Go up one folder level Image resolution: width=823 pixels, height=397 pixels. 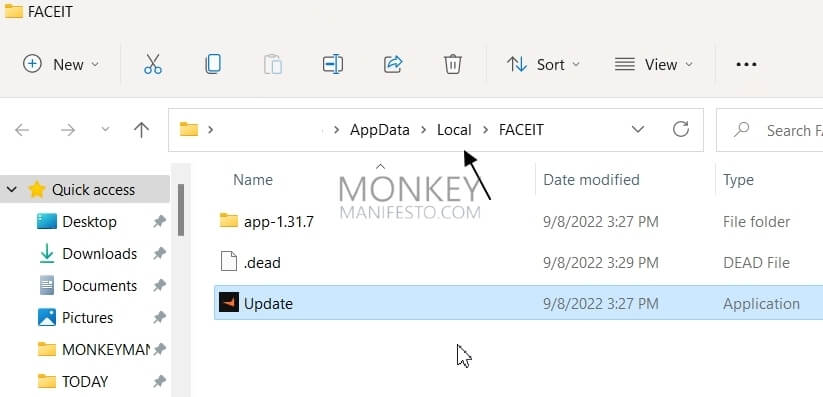pyautogui.click(x=141, y=130)
